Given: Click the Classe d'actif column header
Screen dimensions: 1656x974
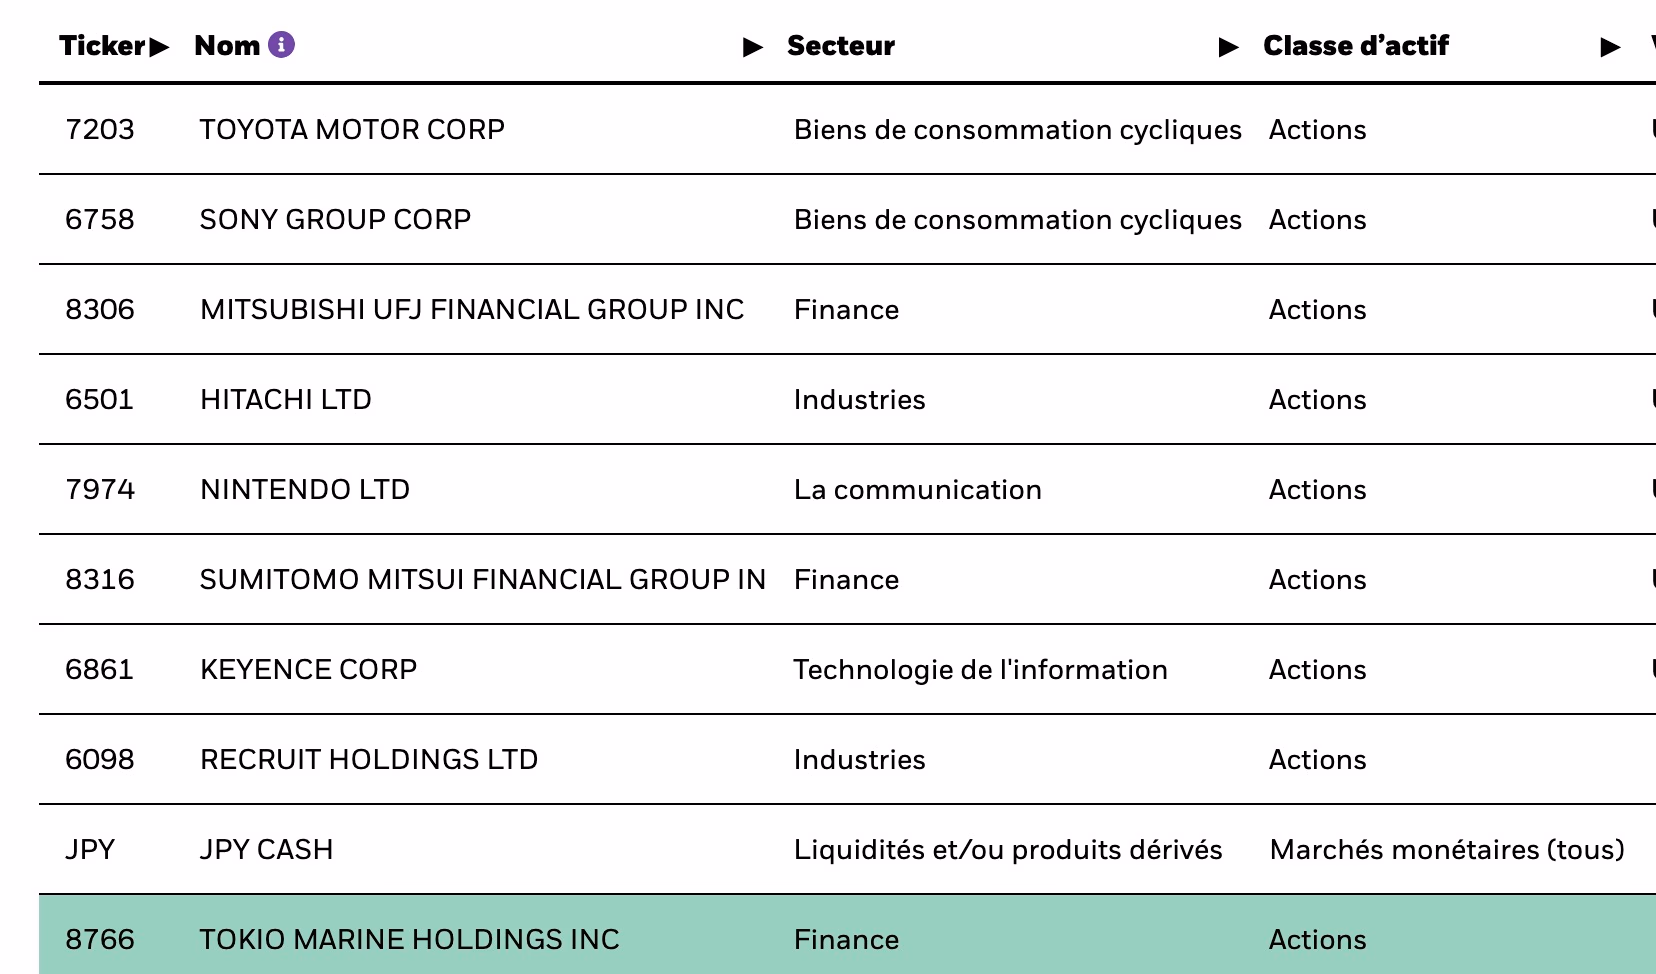Looking at the screenshot, I should (x=1356, y=45).
